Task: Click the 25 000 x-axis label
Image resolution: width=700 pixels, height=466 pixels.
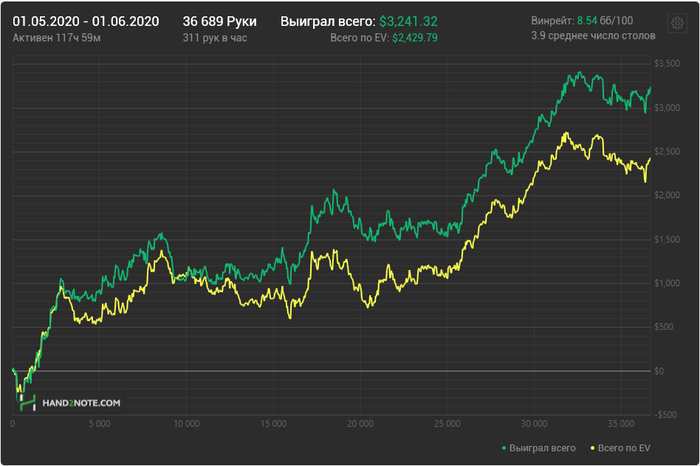Action: 447,424
